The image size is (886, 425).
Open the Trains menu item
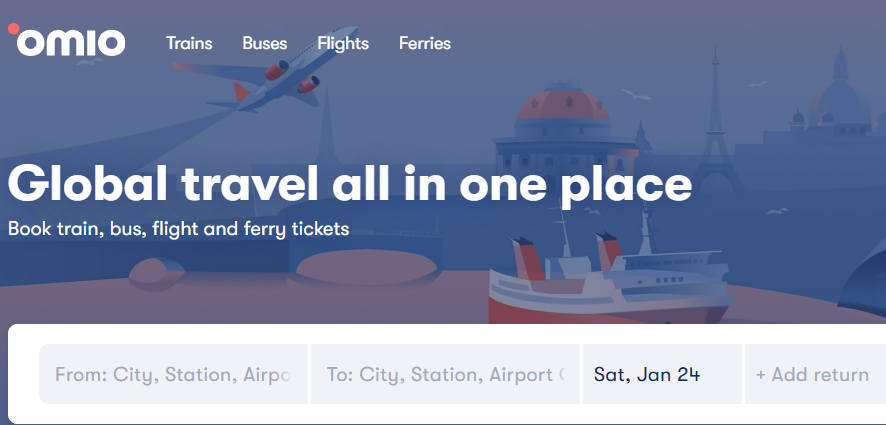[x=189, y=43]
